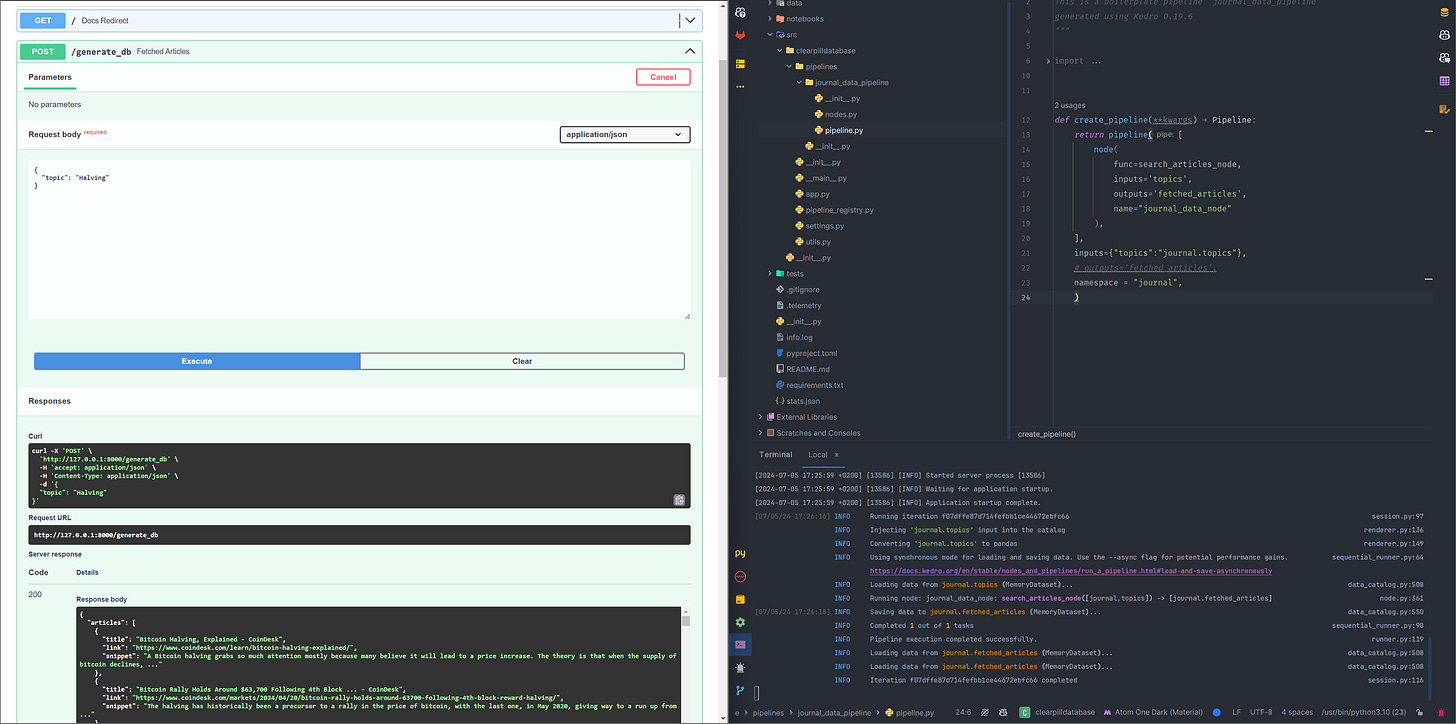Click inside the request body text area
This screenshot has height=724, width=1456.
tap(359, 240)
